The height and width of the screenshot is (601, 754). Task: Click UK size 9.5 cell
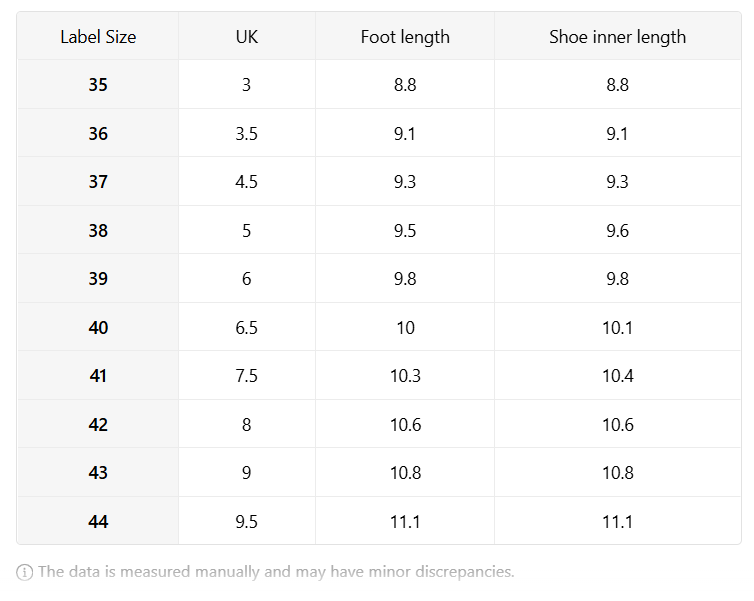pos(247,521)
